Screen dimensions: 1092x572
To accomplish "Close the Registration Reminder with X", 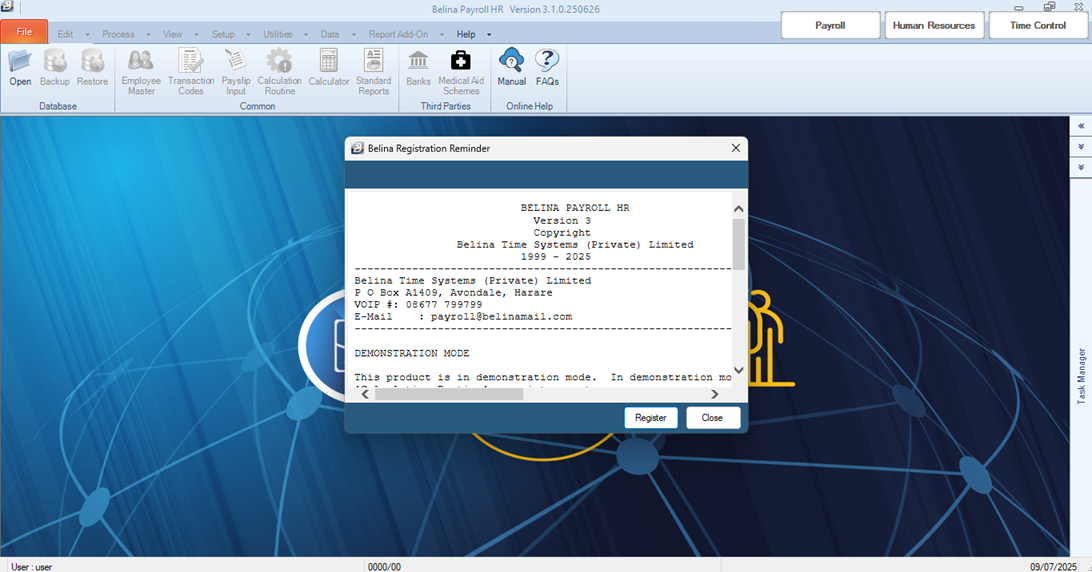I will click(x=735, y=148).
